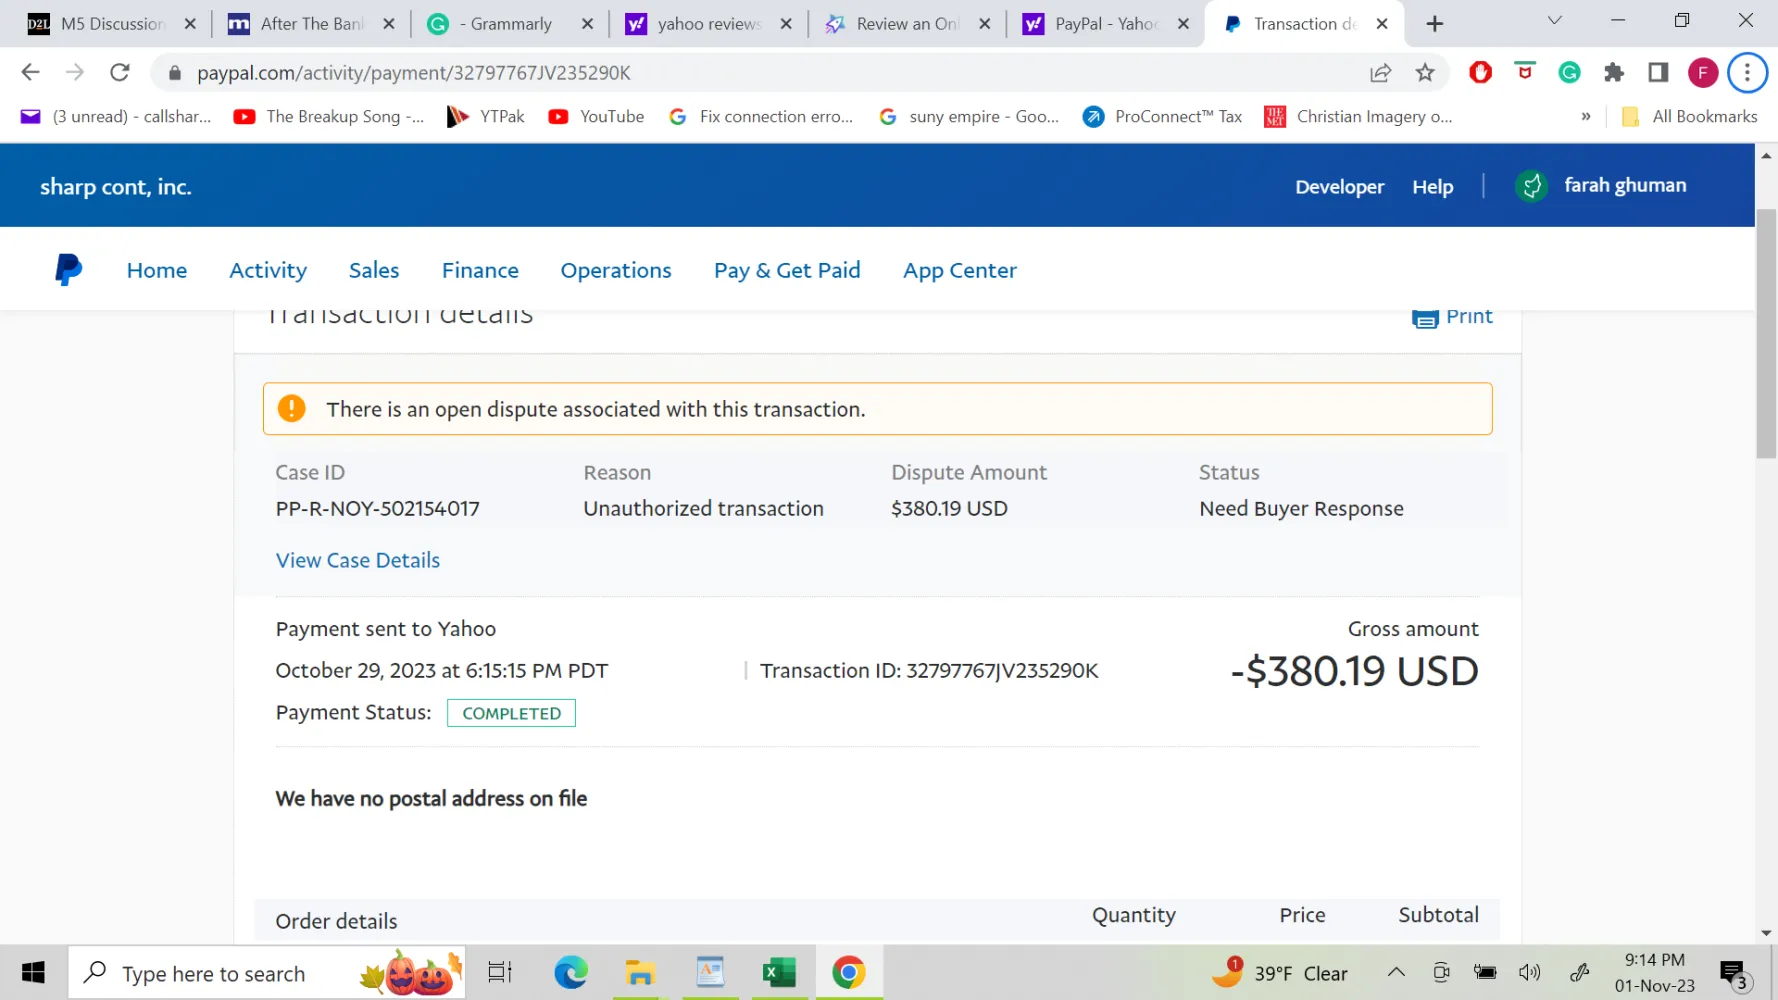This screenshot has height=1000, width=1778.
Task: Click the back navigation arrow
Action: 30,72
